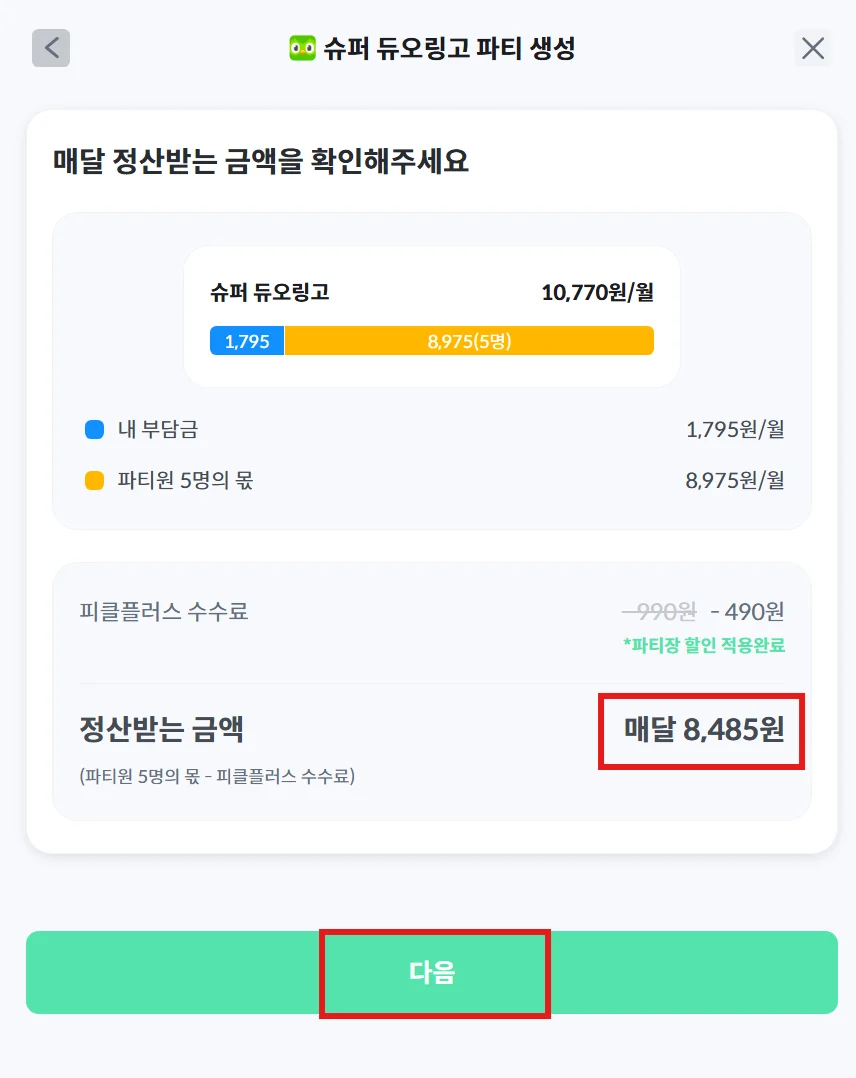Viewport: 856px width, 1078px height.
Task: Click the 매달 정산받는 금액을 확인해주세요 heading
Action: point(261,160)
